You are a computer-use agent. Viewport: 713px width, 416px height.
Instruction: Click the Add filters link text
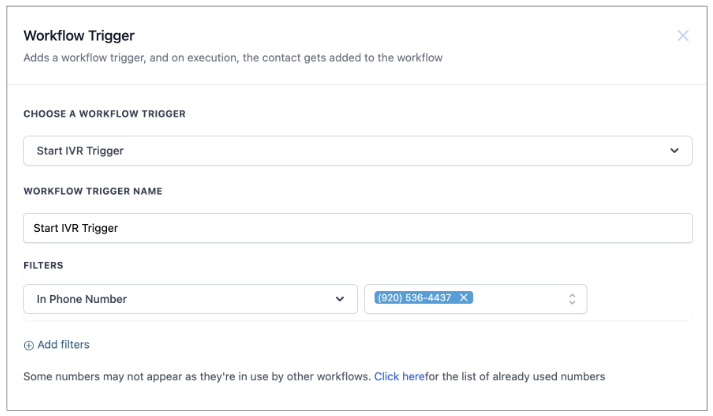click(63, 345)
